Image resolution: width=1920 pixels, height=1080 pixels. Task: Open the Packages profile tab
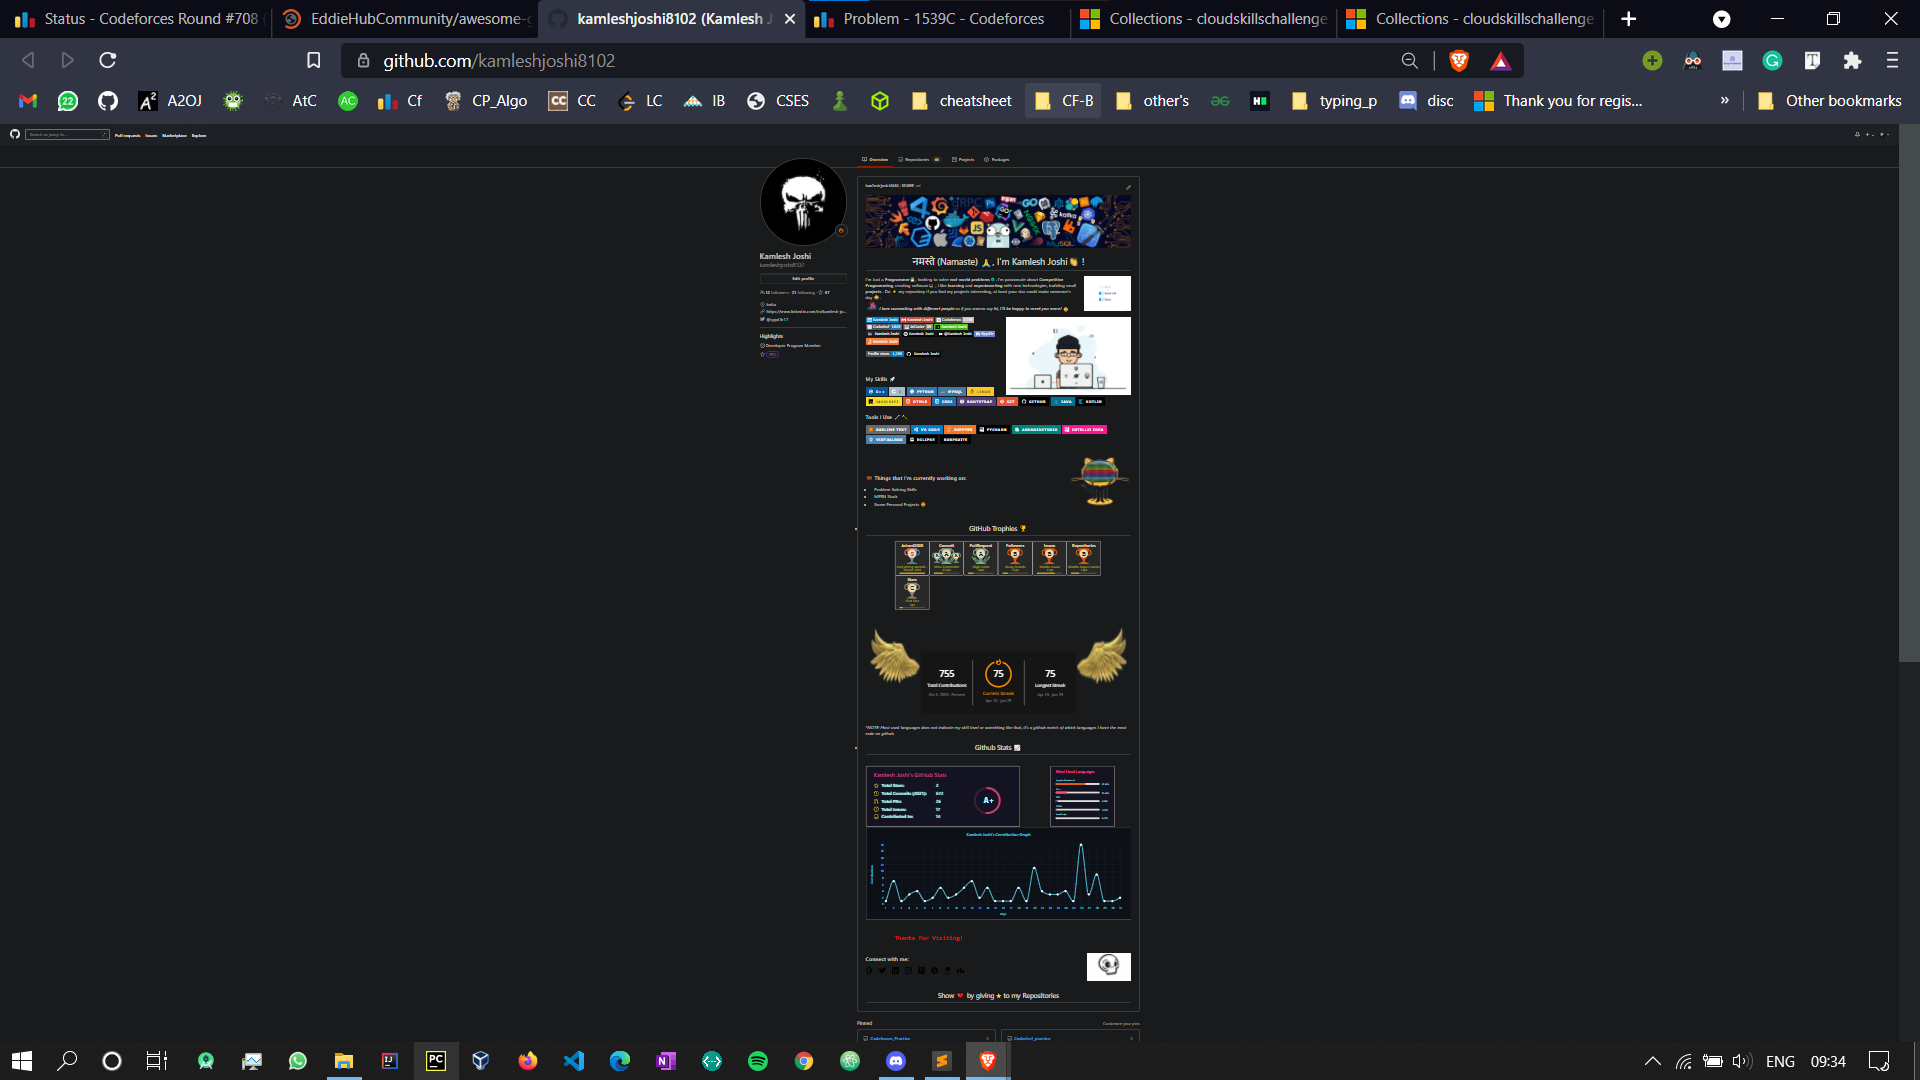tap(997, 159)
